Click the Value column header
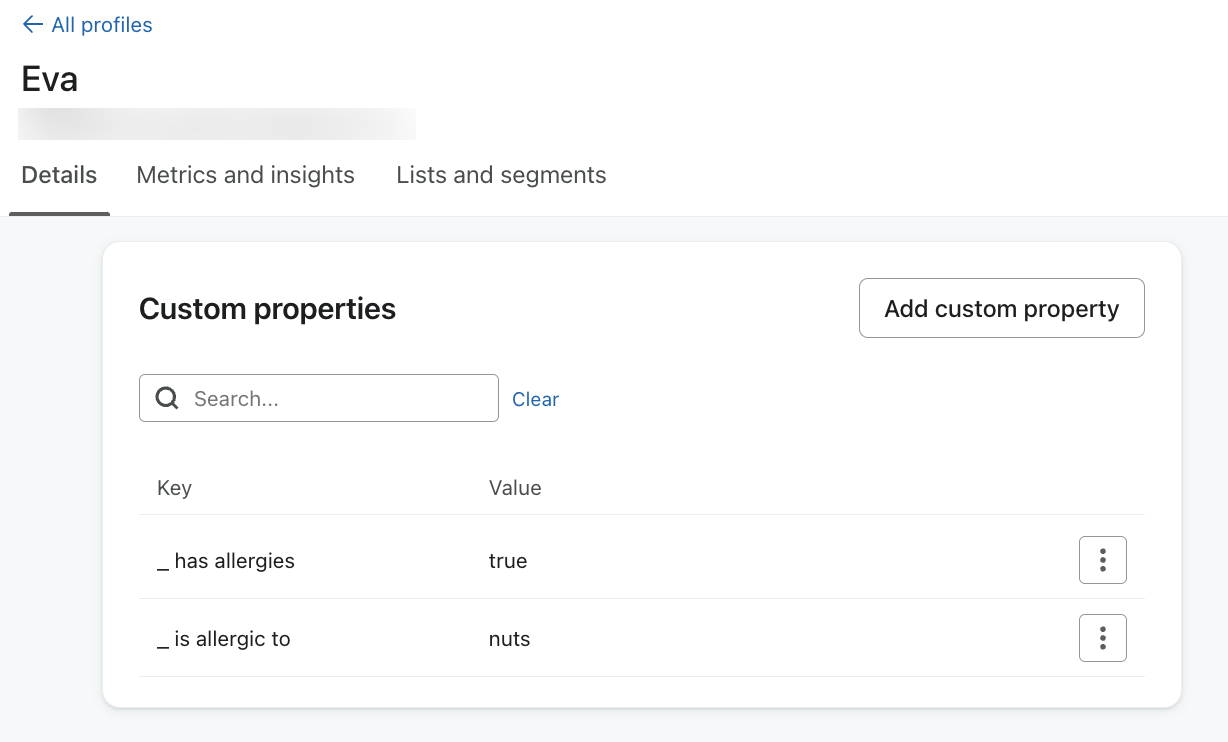The height and width of the screenshot is (742, 1228). pyautogui.click(x=515, y=488)
